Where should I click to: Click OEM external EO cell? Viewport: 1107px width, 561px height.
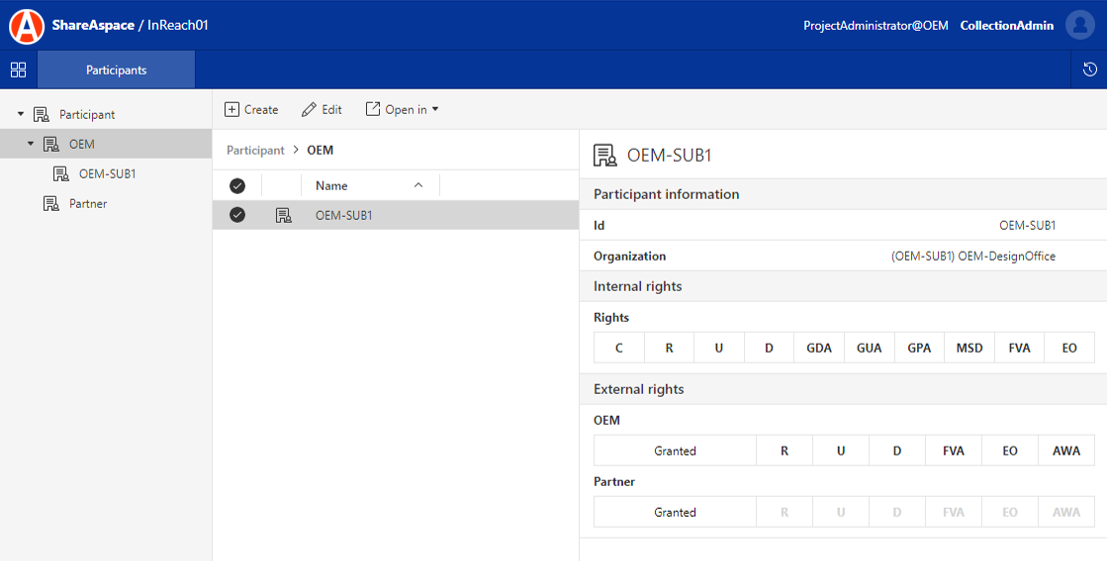click(x=1010, y=451)
